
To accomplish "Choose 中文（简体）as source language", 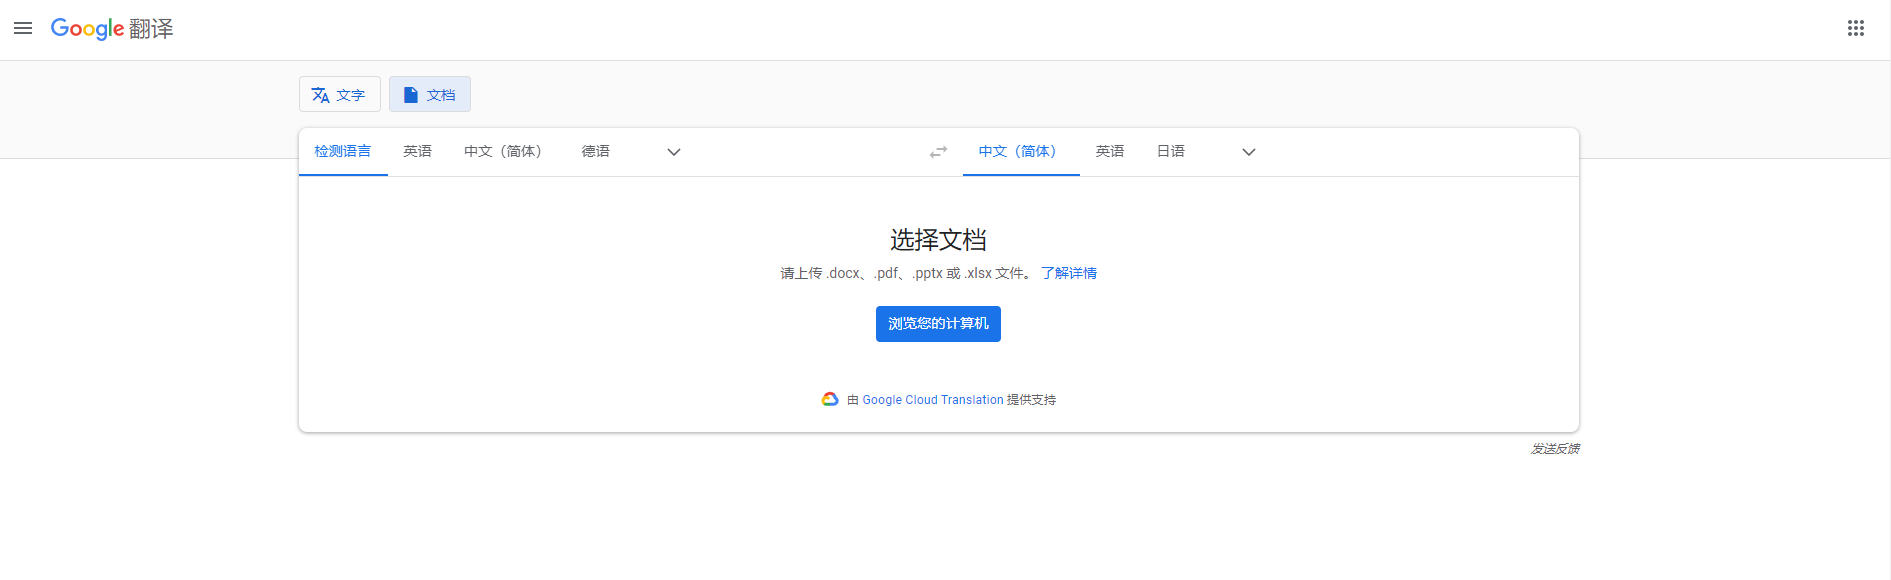I will 503,152.
